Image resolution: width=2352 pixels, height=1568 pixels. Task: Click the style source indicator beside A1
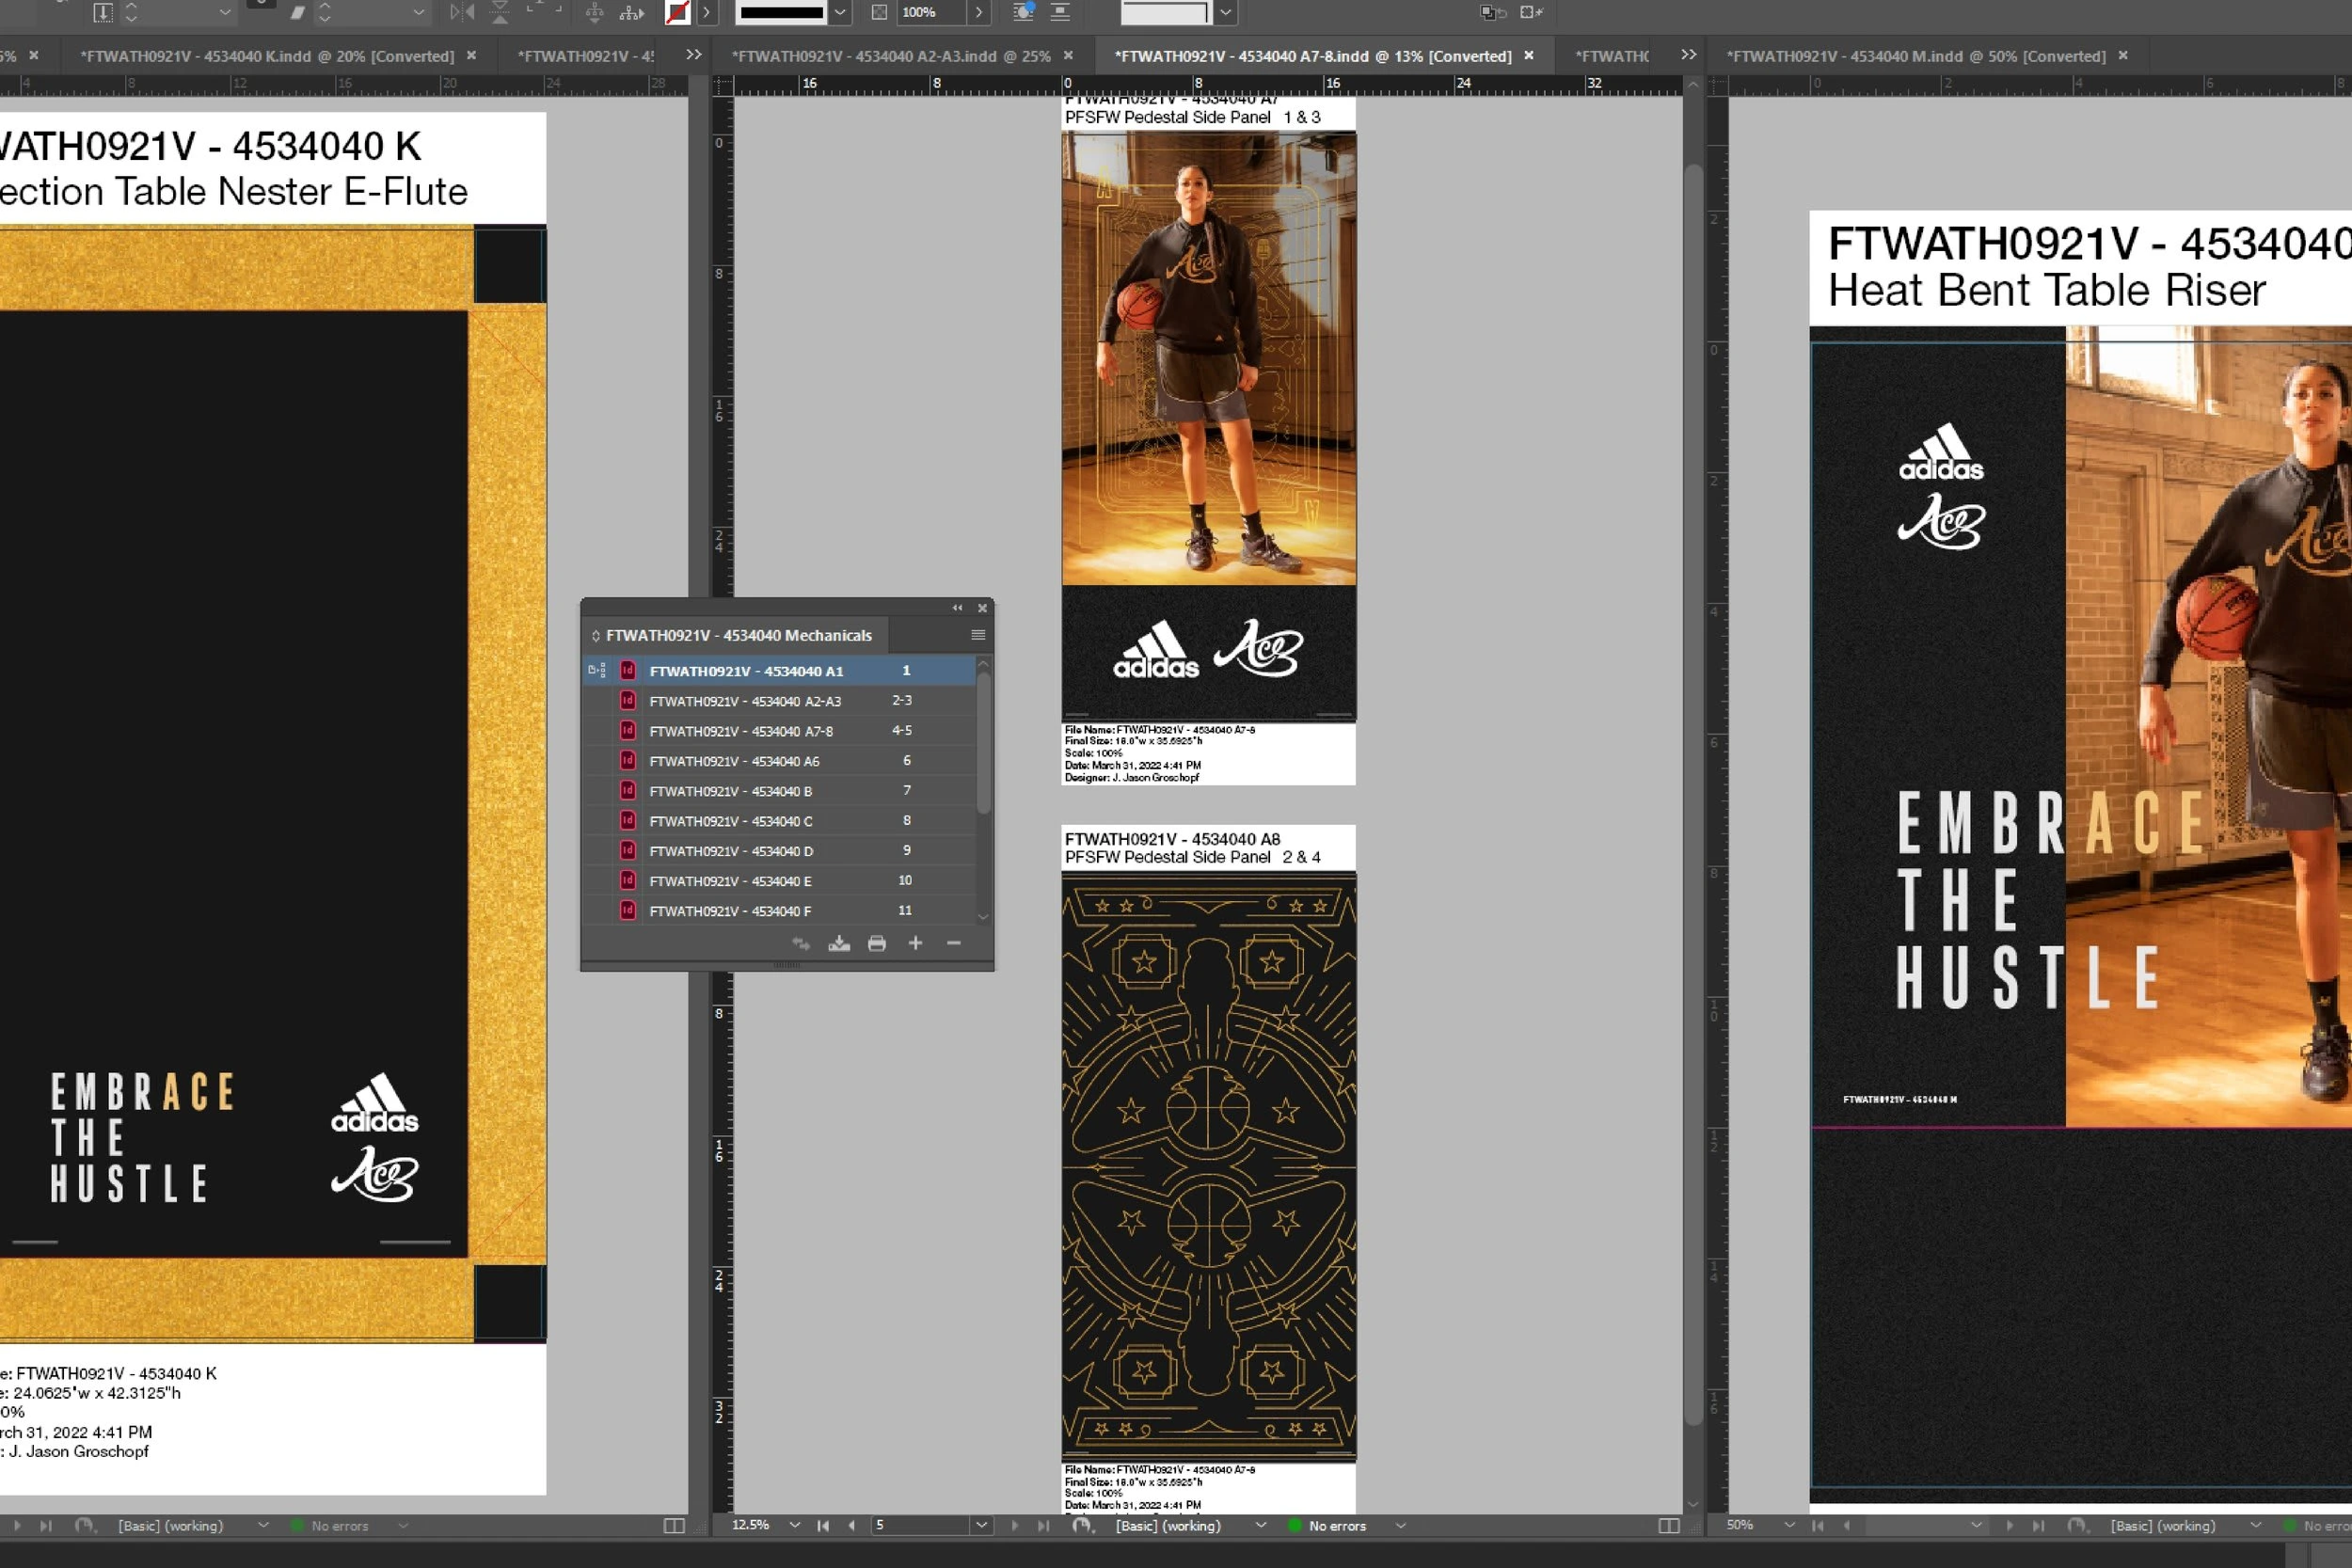(597, 670)
